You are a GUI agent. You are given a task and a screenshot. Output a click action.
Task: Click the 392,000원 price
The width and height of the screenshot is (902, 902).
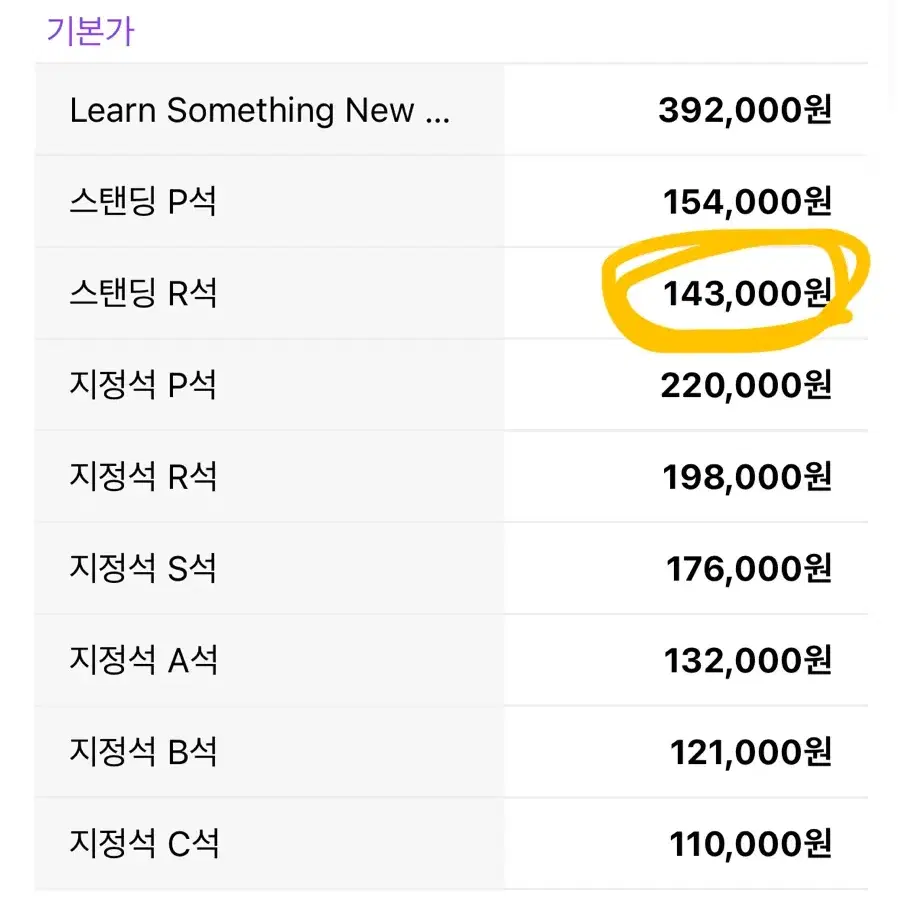[745, 110]
